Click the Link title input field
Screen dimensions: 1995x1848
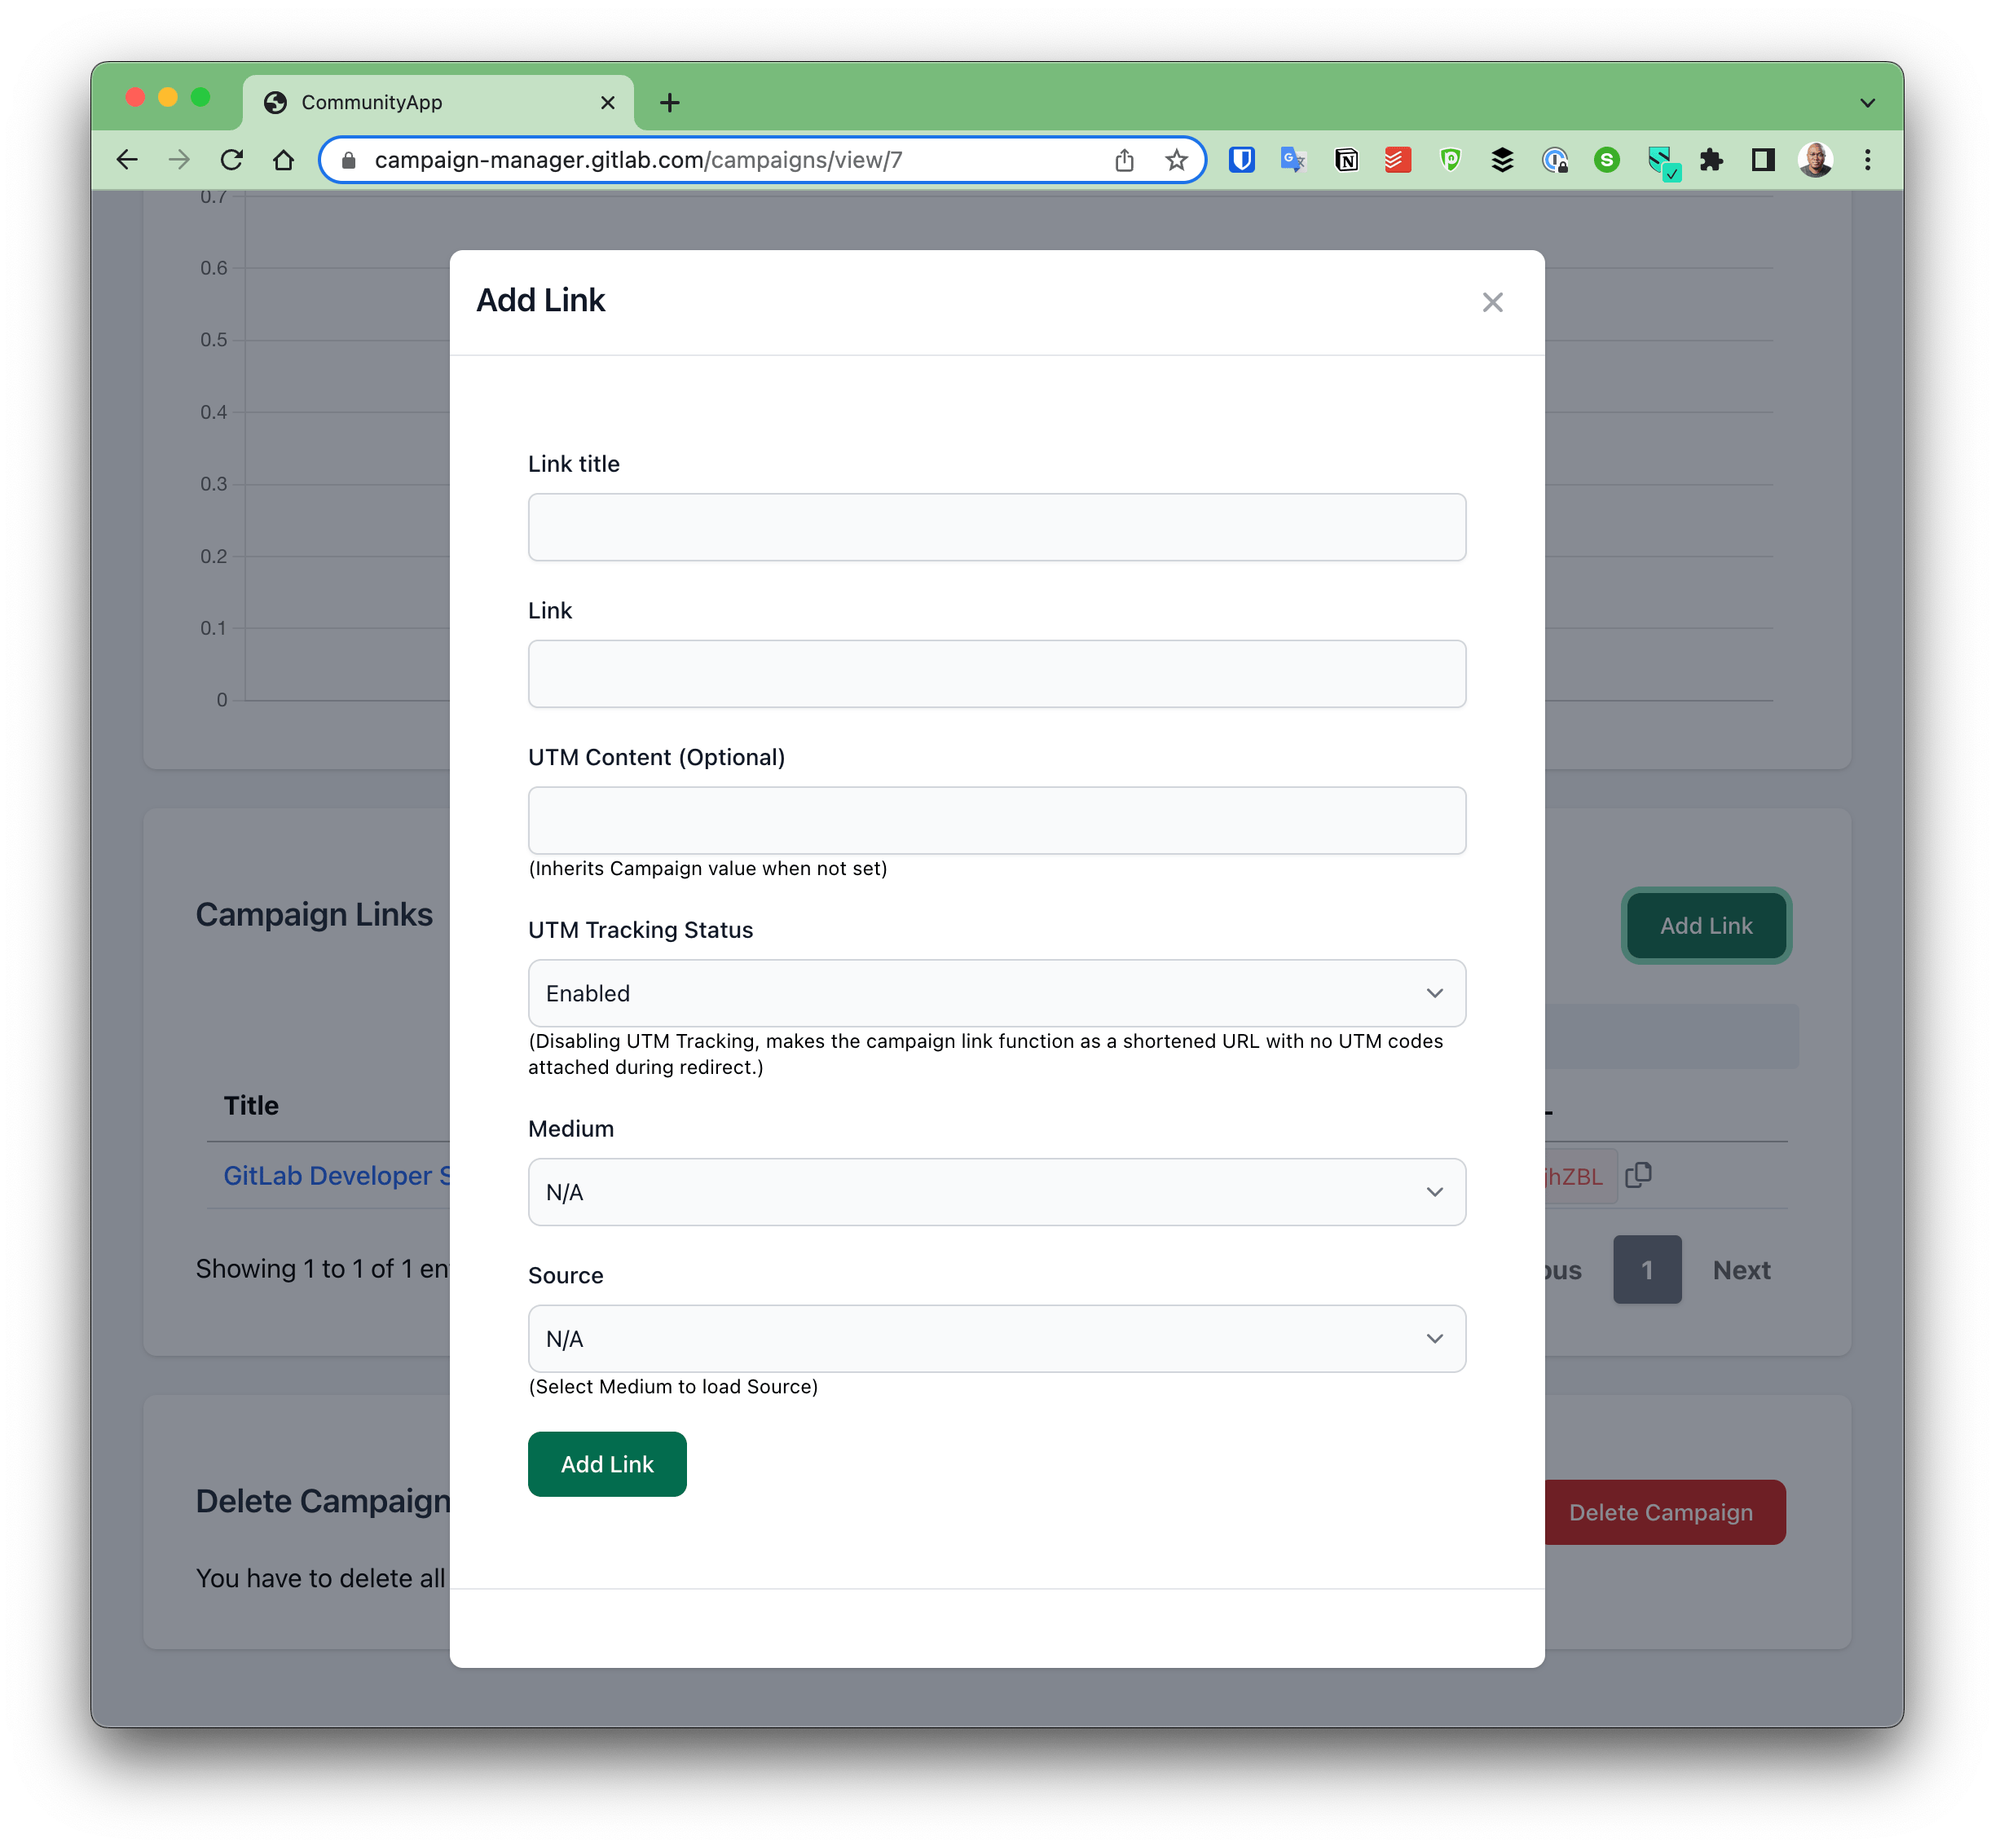click(996, 526)
